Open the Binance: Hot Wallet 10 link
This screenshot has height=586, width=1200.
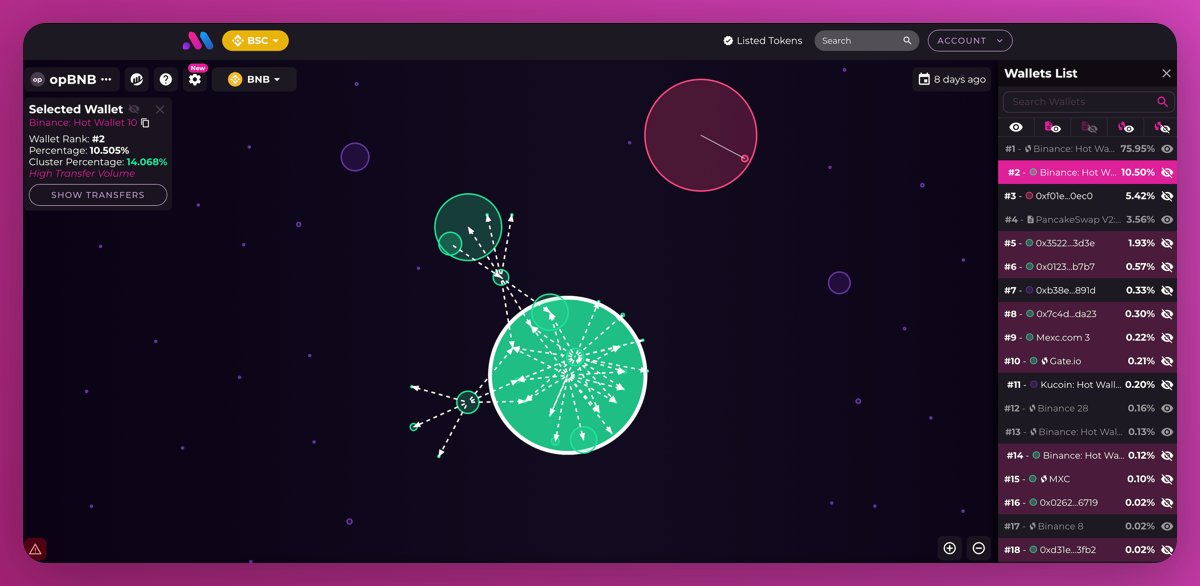83,123
